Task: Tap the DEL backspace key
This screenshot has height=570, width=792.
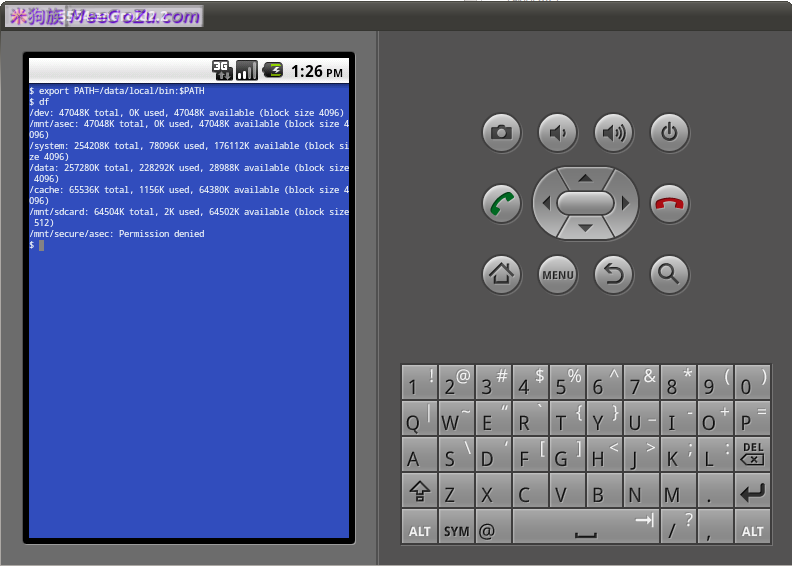Action: 753,454
